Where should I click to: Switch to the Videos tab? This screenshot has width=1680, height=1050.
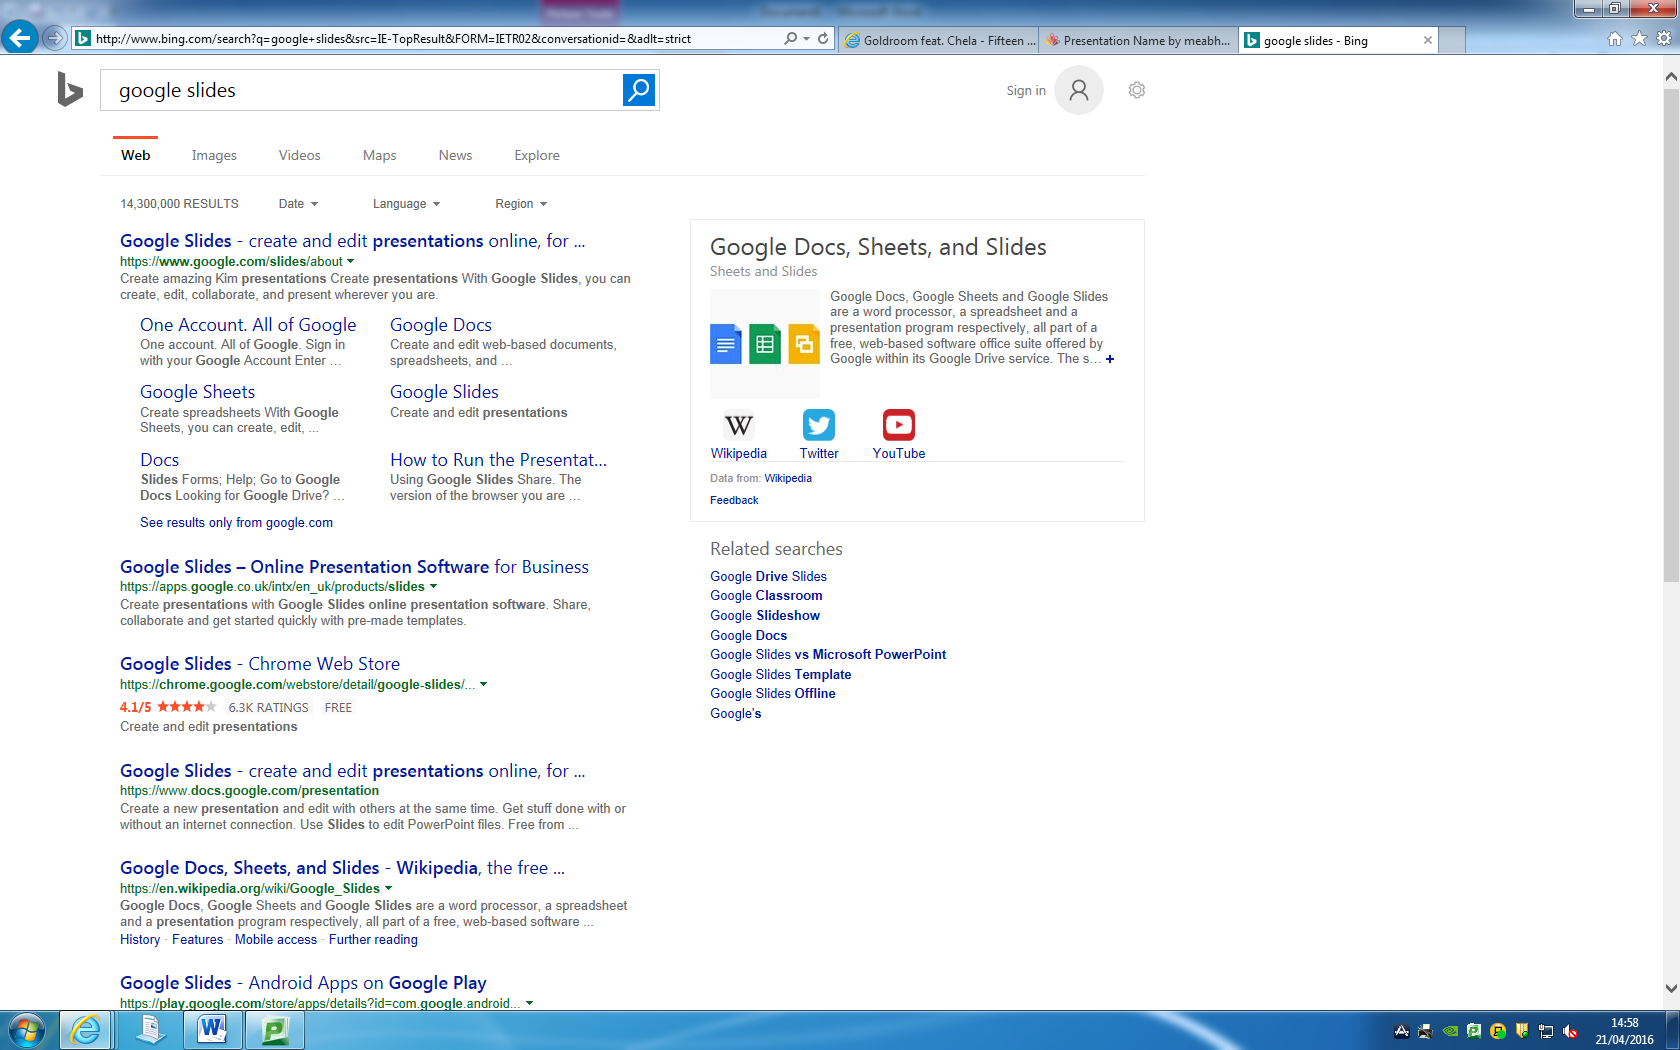click(299, 155)
